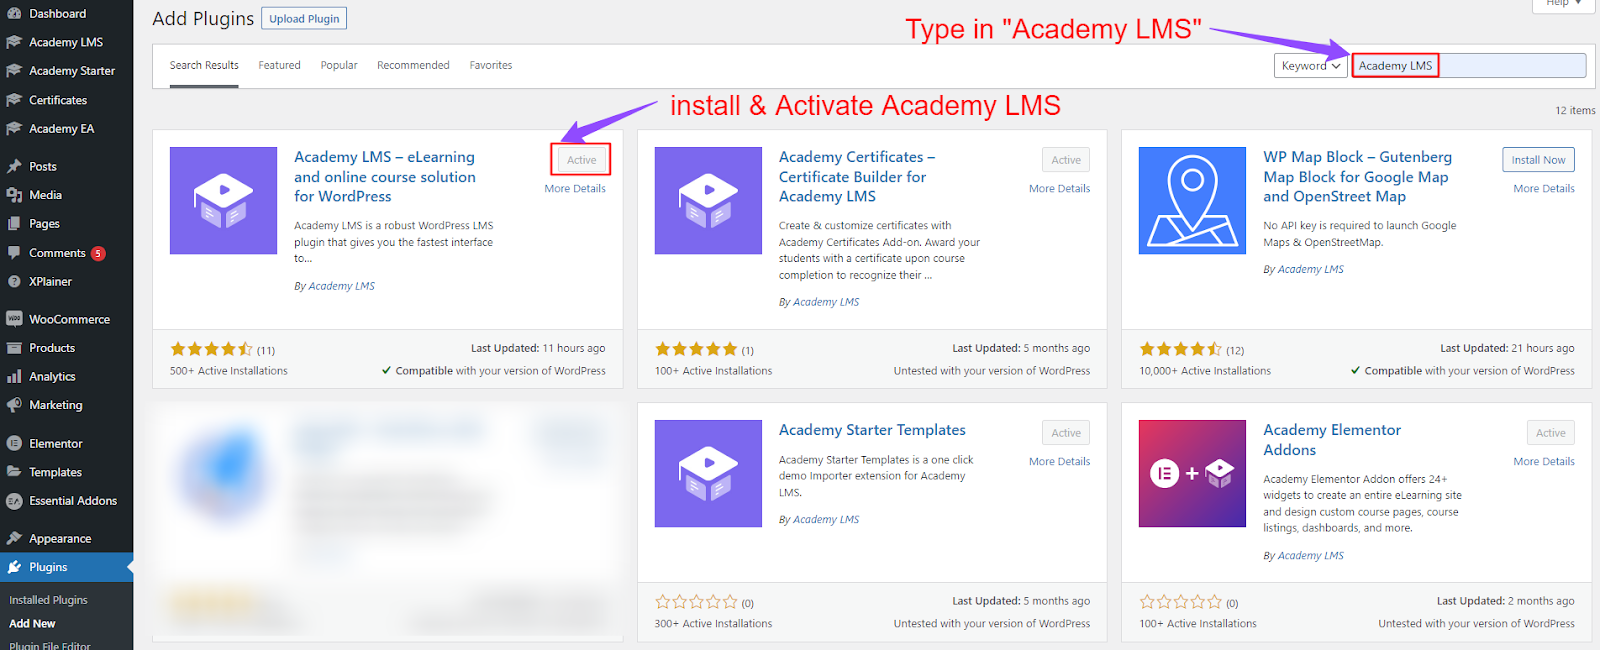Viewport: 1600px width, 650px height.
Task: Open the Favorites tab
Action: (491, 65)
